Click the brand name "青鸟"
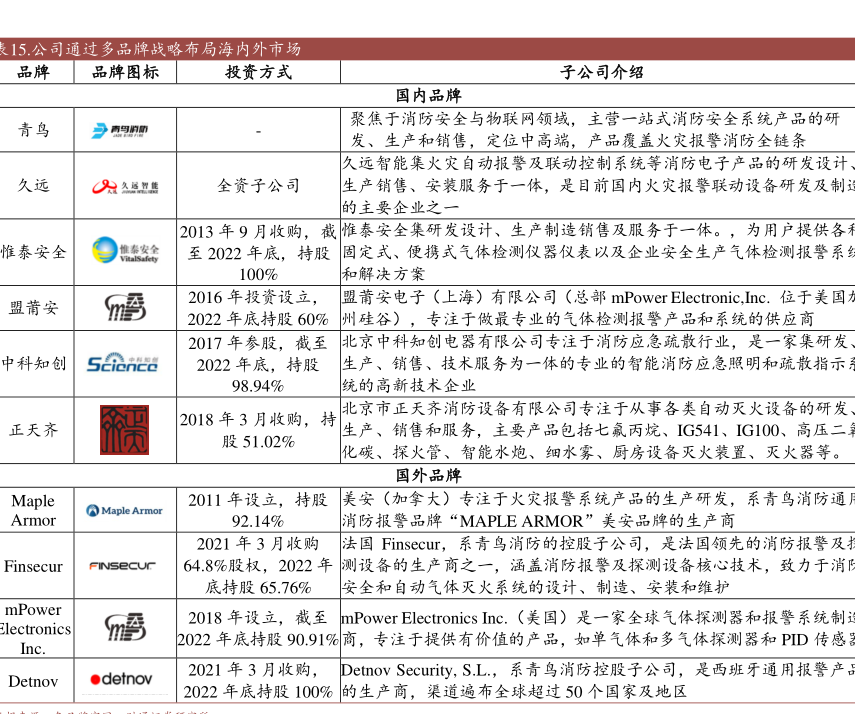The image size is (855, 714). (x=33, y=130)
